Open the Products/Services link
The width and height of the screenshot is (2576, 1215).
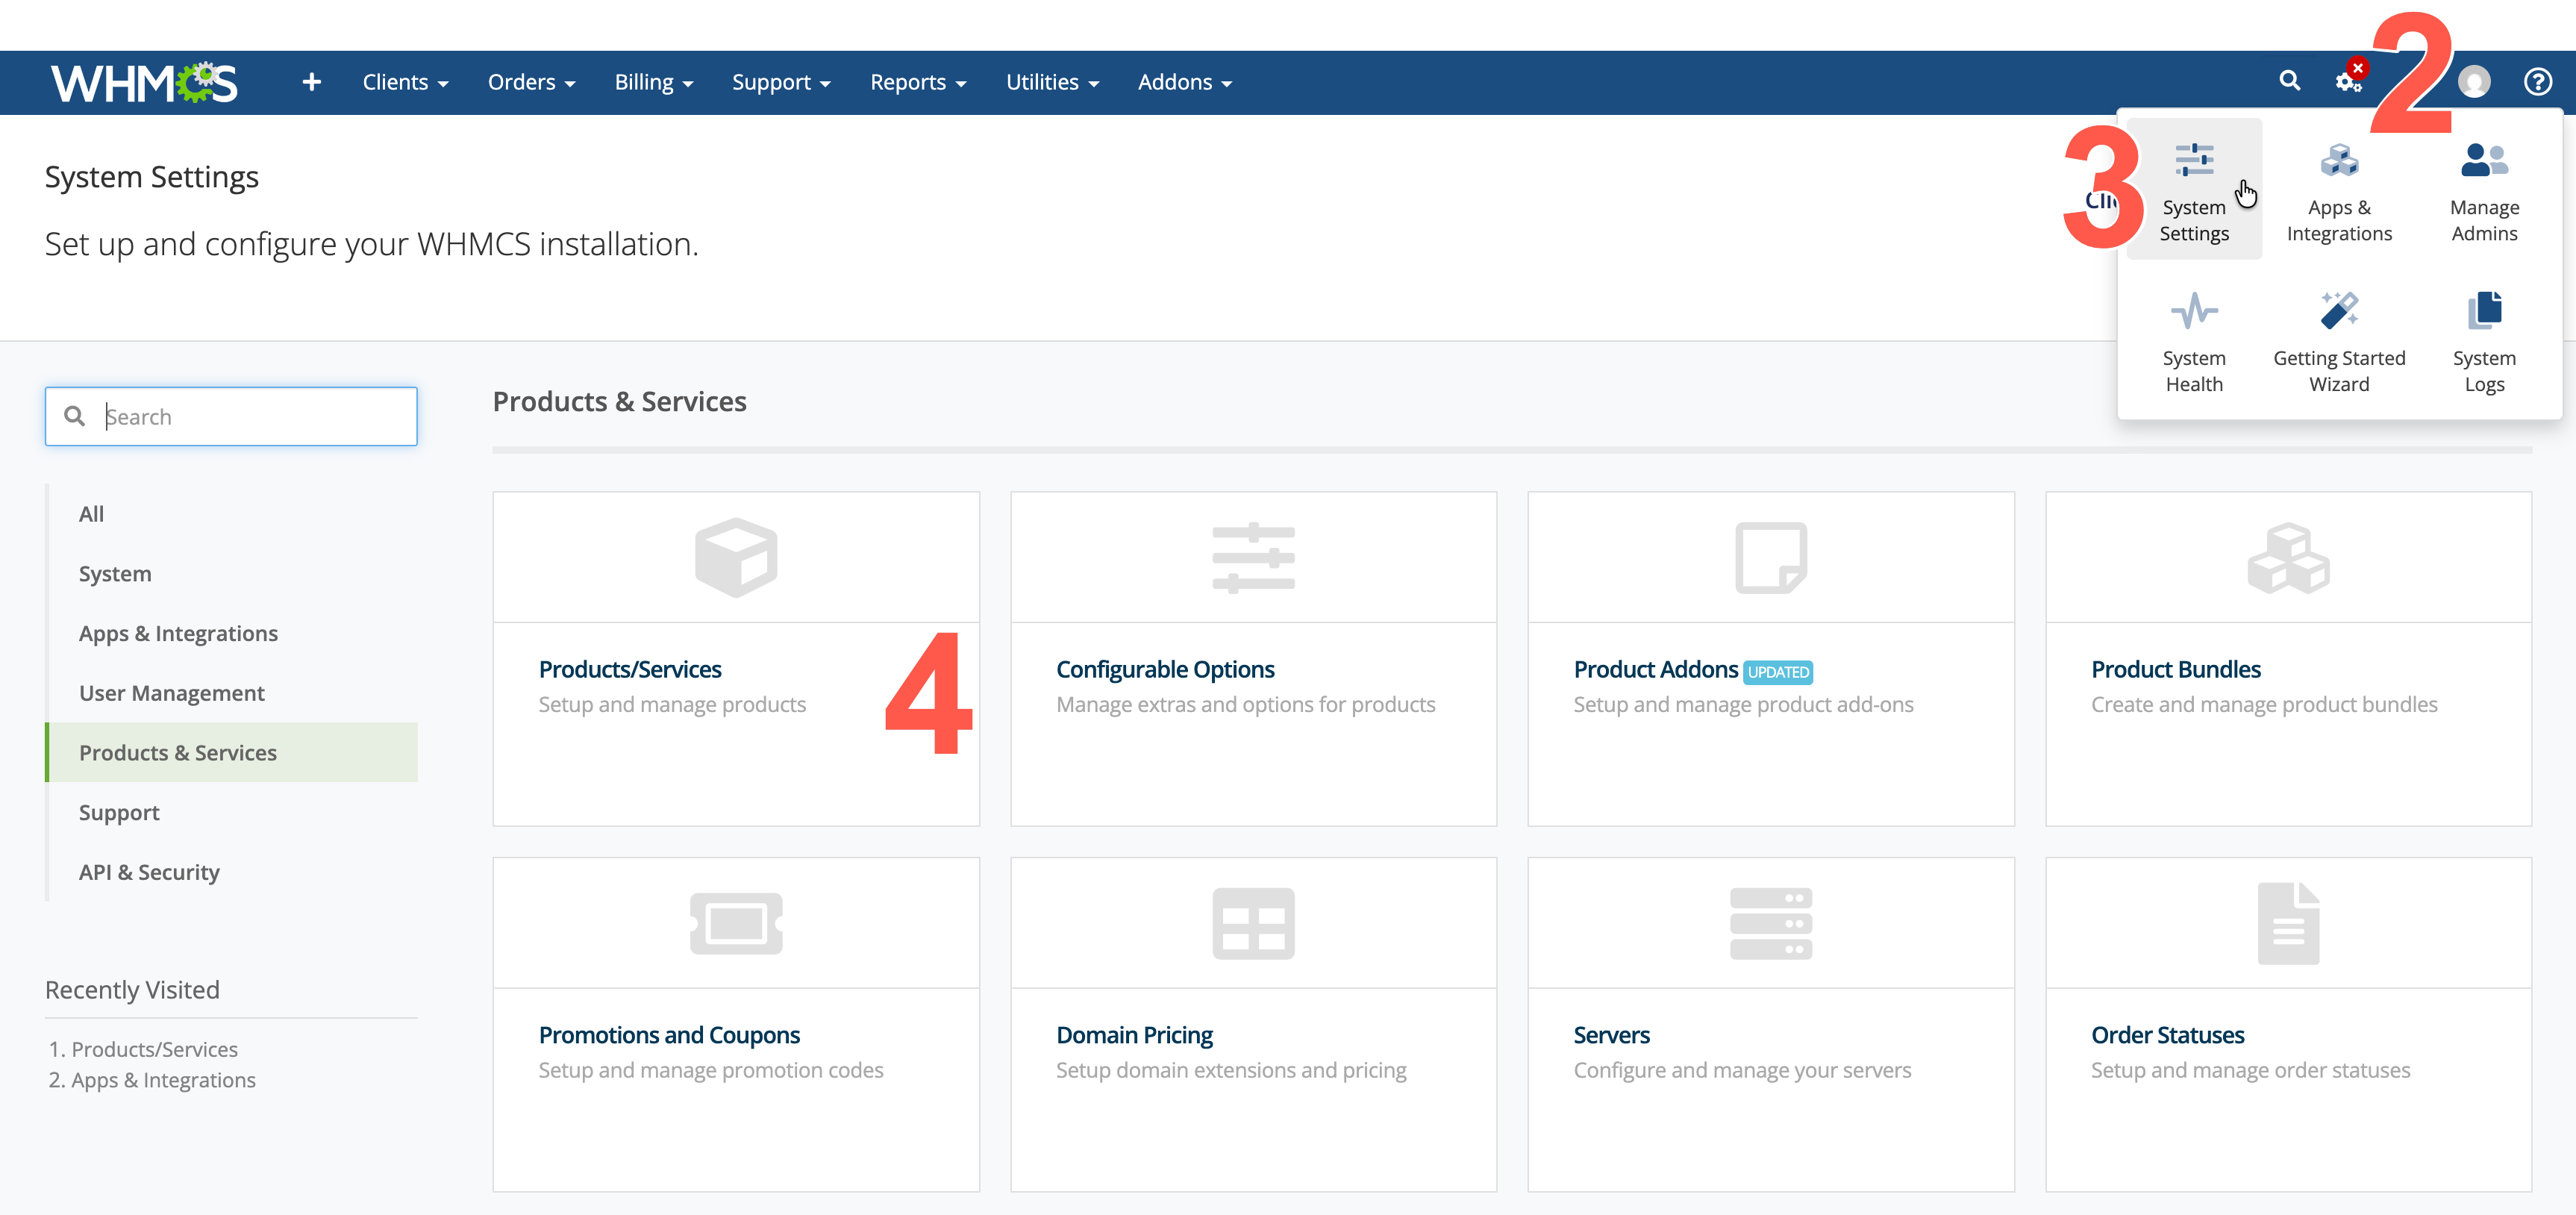pos(630,669)
